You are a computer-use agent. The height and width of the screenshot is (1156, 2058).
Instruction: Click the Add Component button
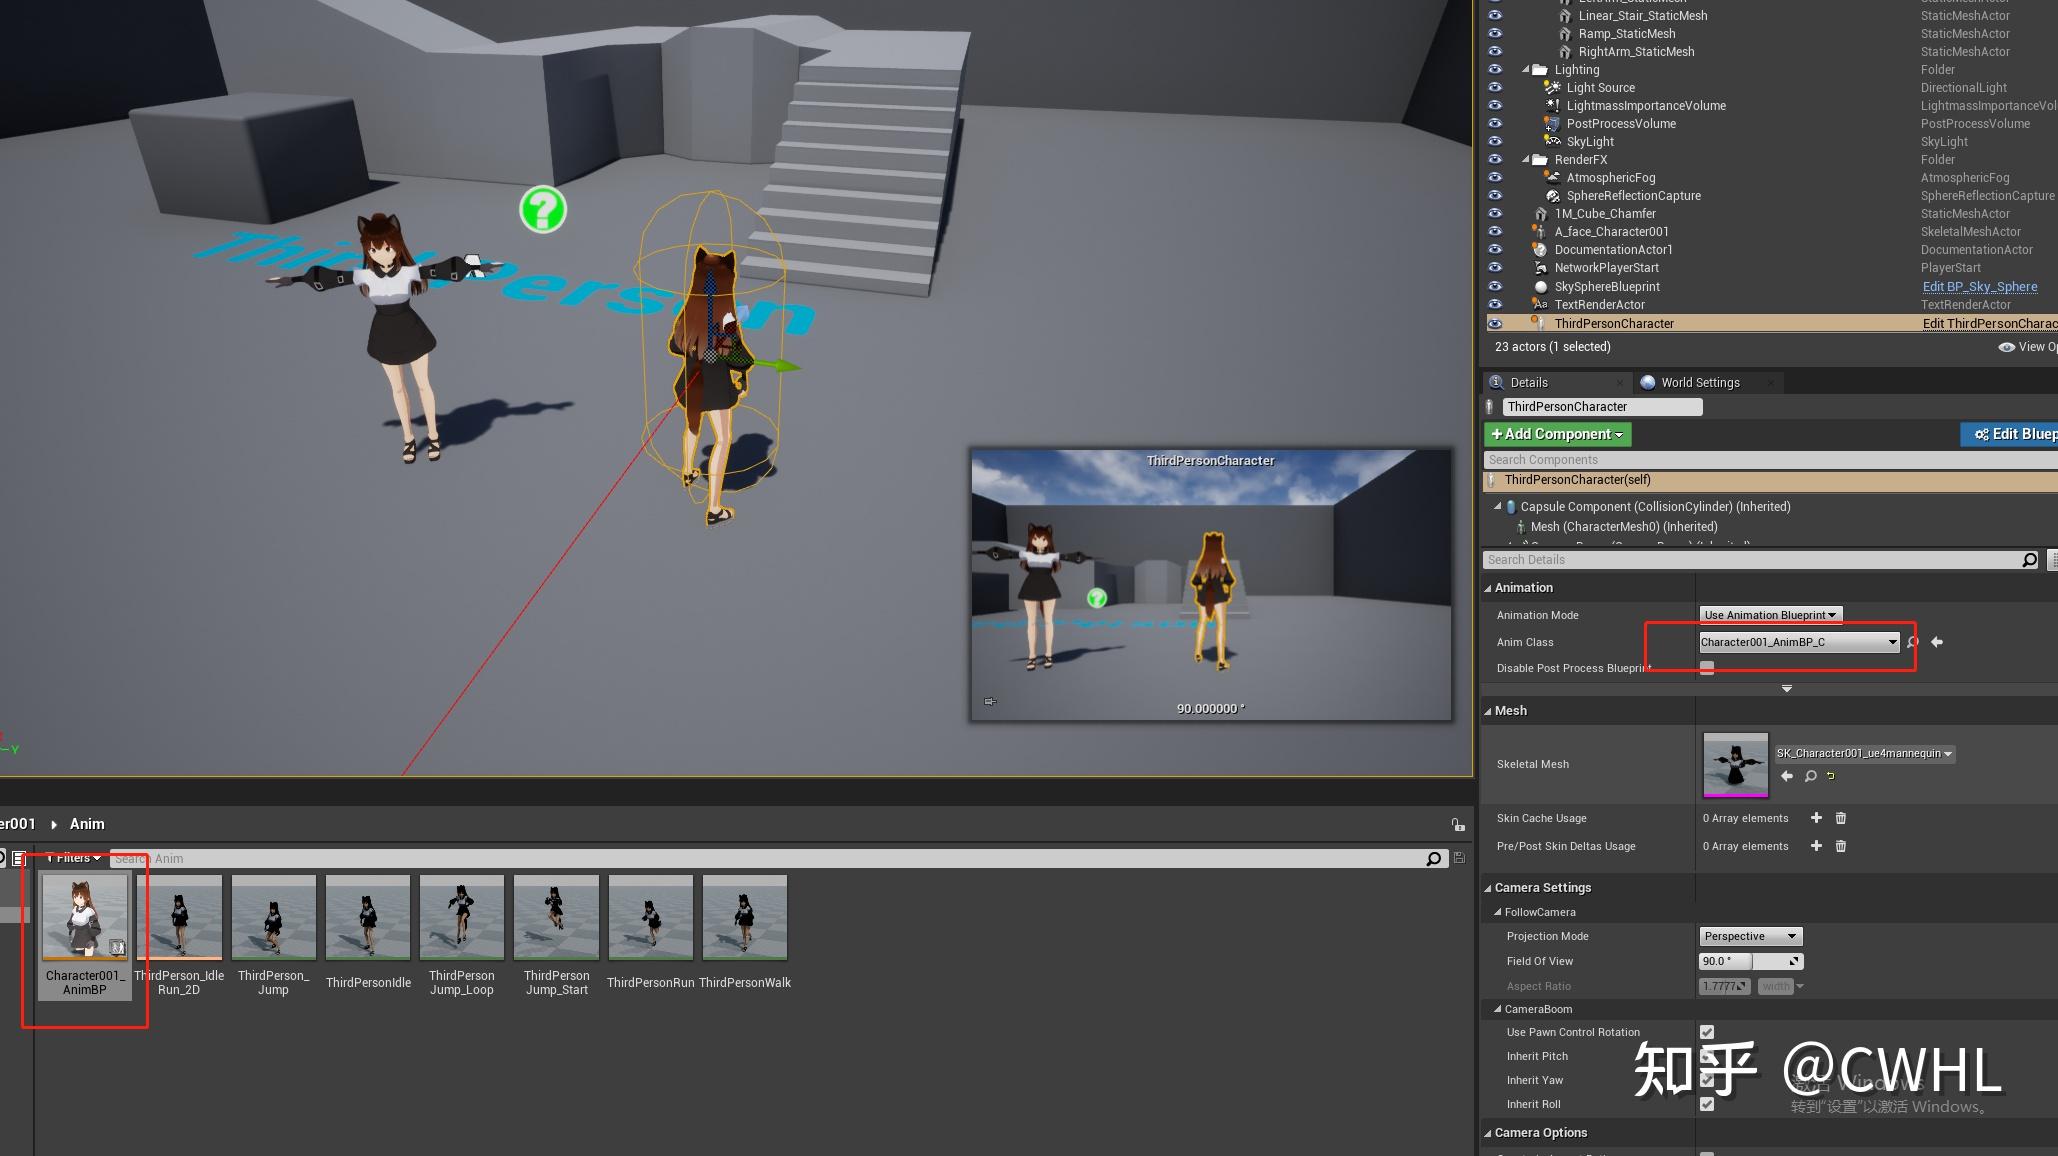point(1556,434)
